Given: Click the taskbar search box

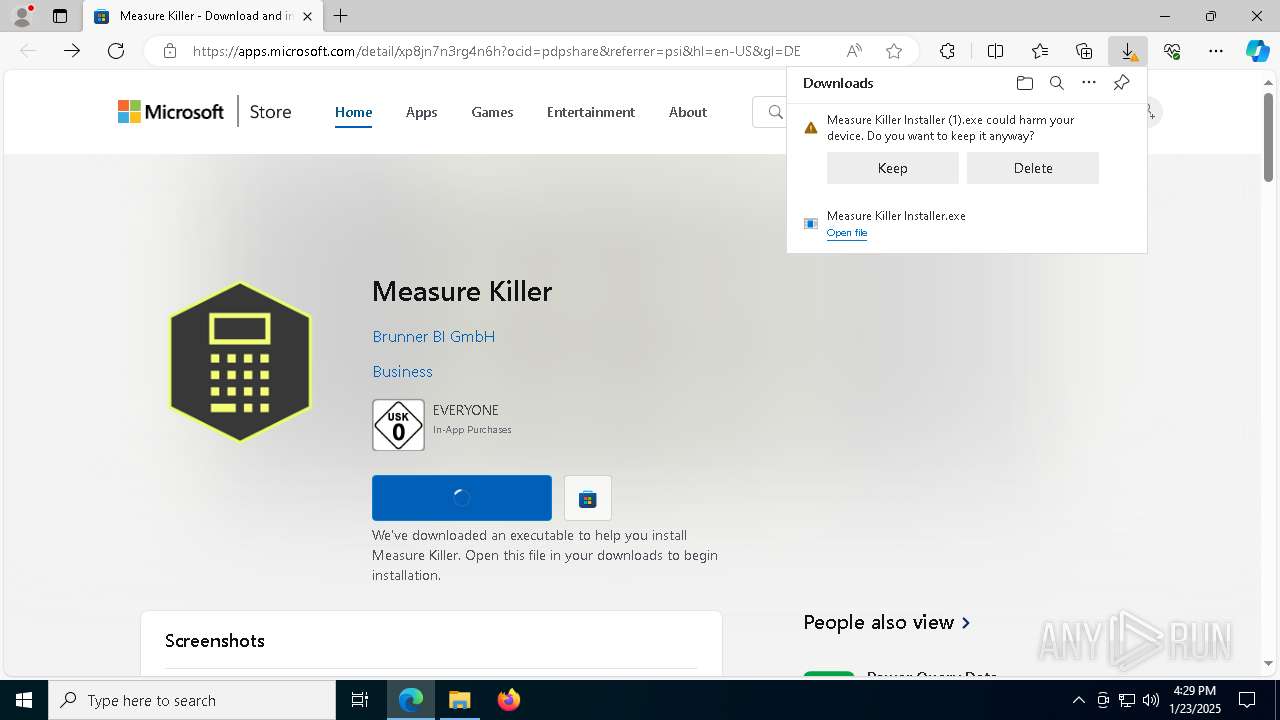Looking at the screenshot, I should [192, 700].
